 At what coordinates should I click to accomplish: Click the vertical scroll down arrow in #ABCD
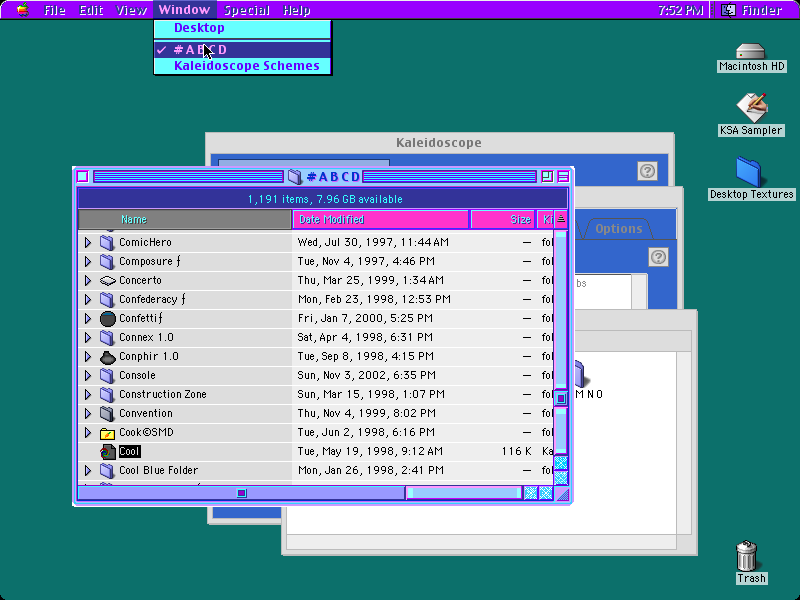click(561, 478)
